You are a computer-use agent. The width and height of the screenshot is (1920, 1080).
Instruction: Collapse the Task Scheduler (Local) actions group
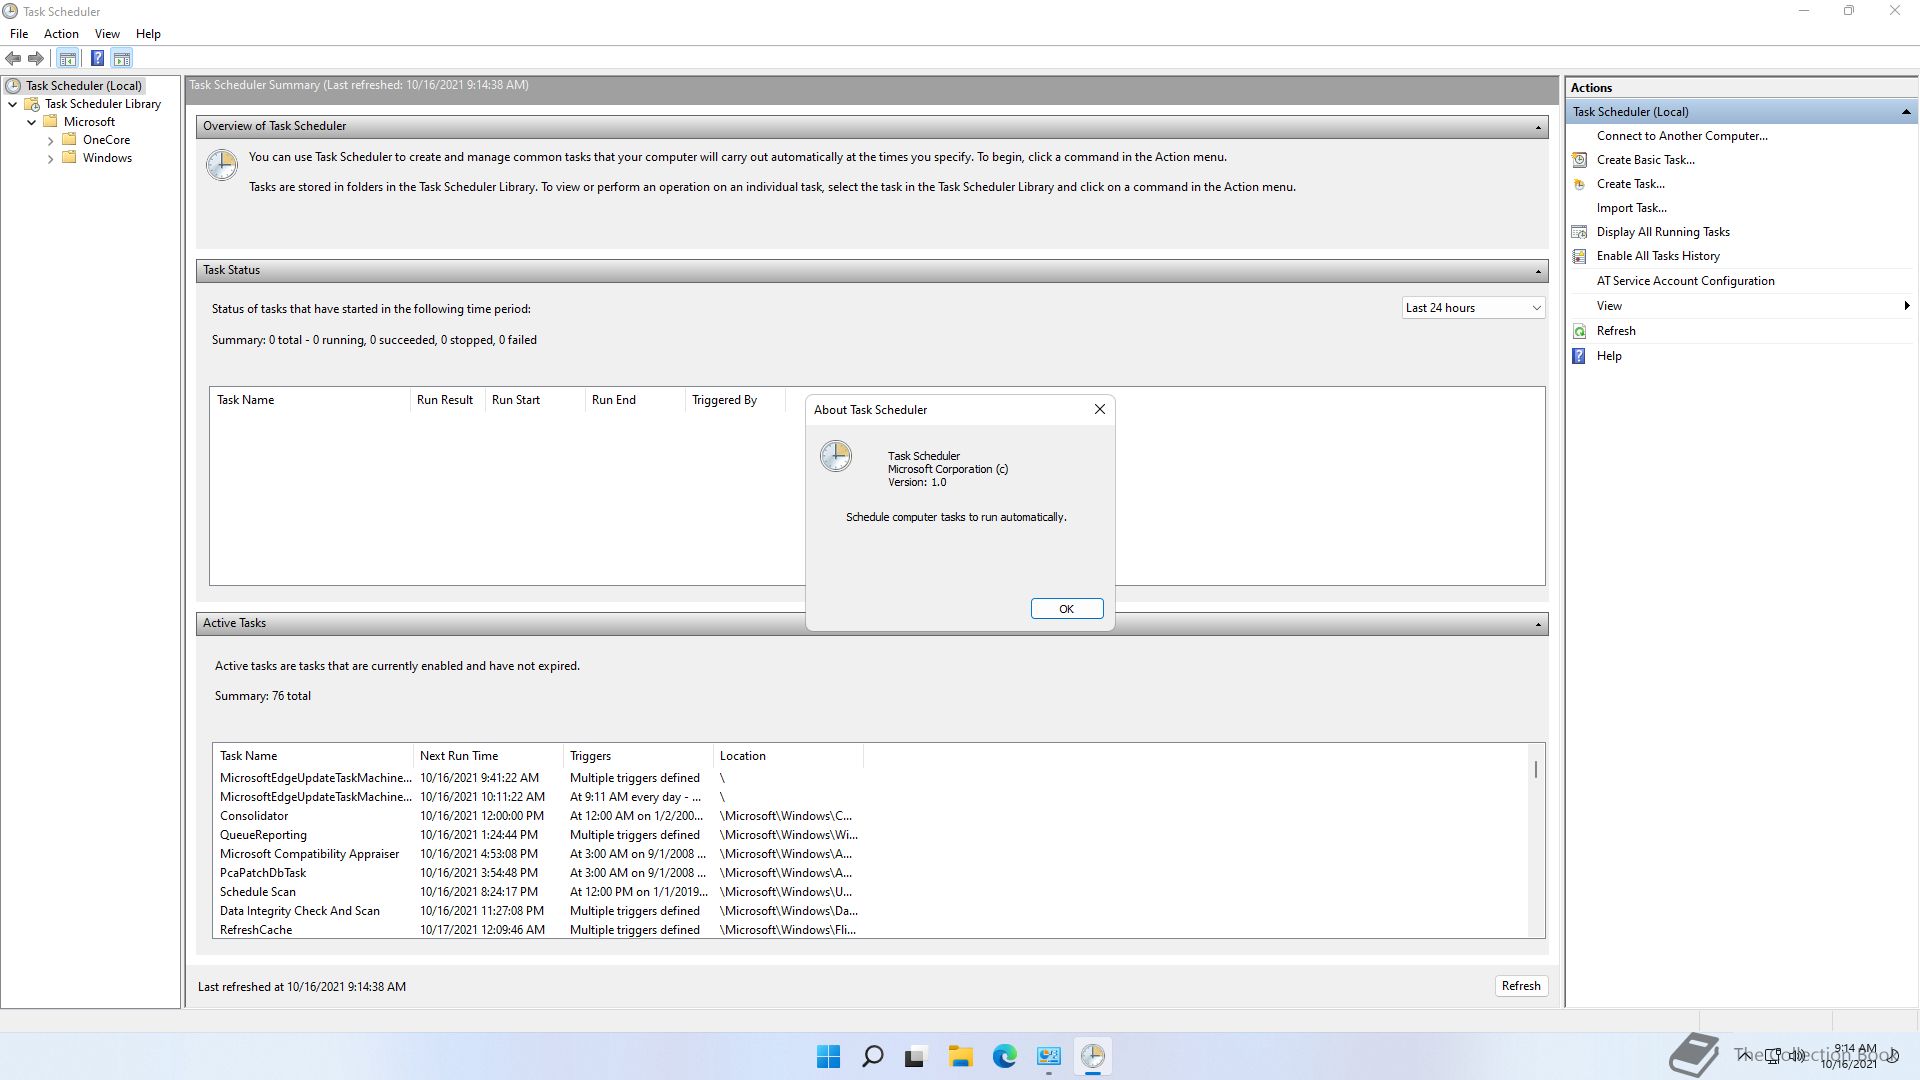click(x=1905, y=112)
